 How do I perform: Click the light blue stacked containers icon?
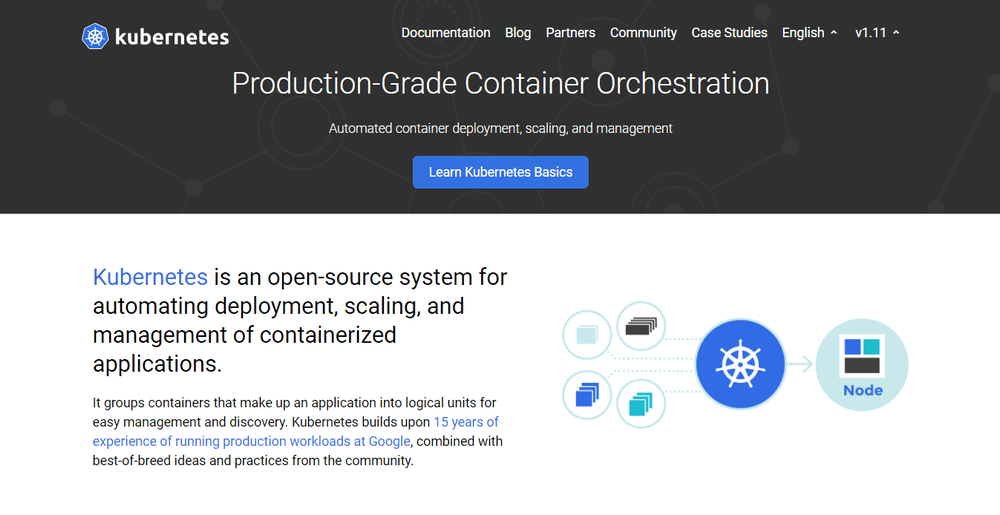coord(587,334)
